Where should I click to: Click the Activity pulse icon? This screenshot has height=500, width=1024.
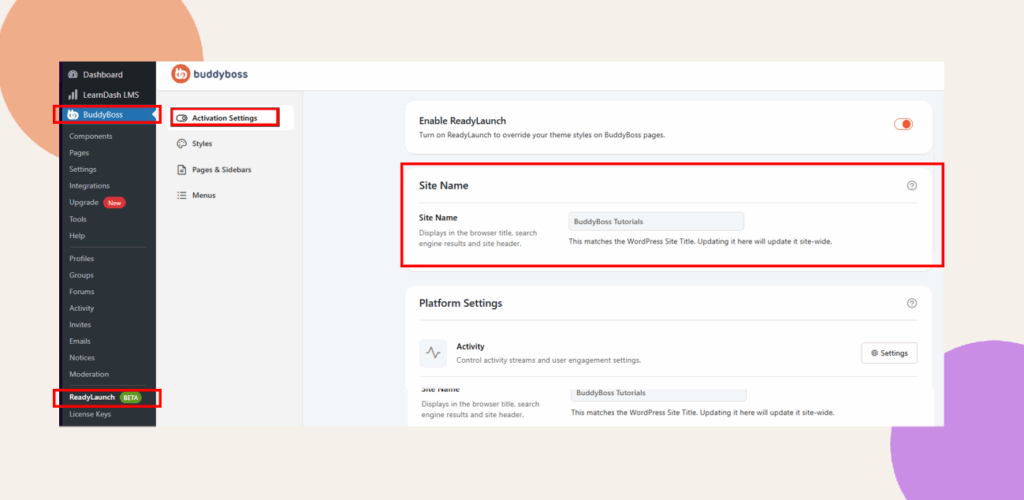click(x=433, y=353)
